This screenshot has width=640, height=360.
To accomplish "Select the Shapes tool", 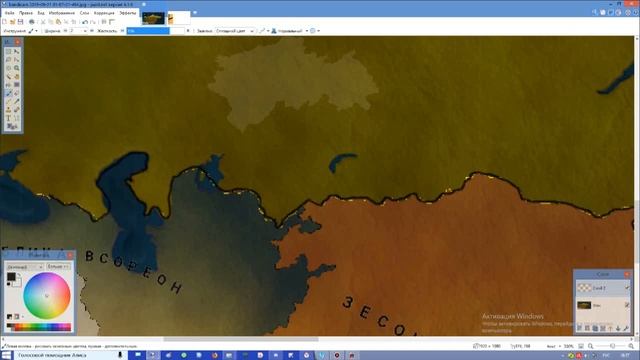I will [x=13, y=127].
